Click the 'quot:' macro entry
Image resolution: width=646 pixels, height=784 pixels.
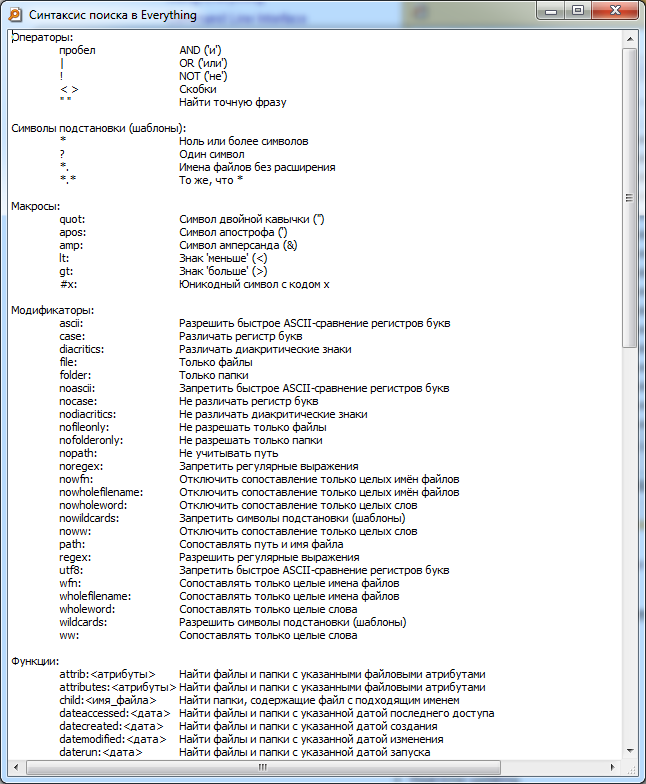click(x=72, y=220)
